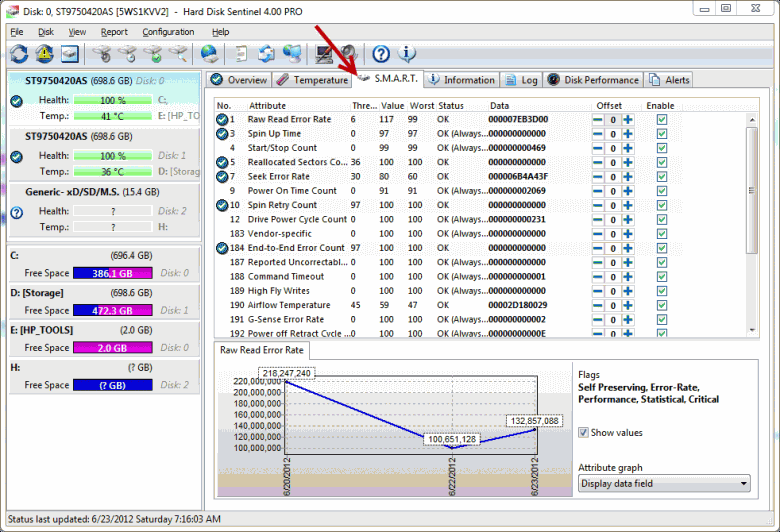Click minus offset button for Seek Error Rate
Screen dimensions: 780x532
coord(598,177)
